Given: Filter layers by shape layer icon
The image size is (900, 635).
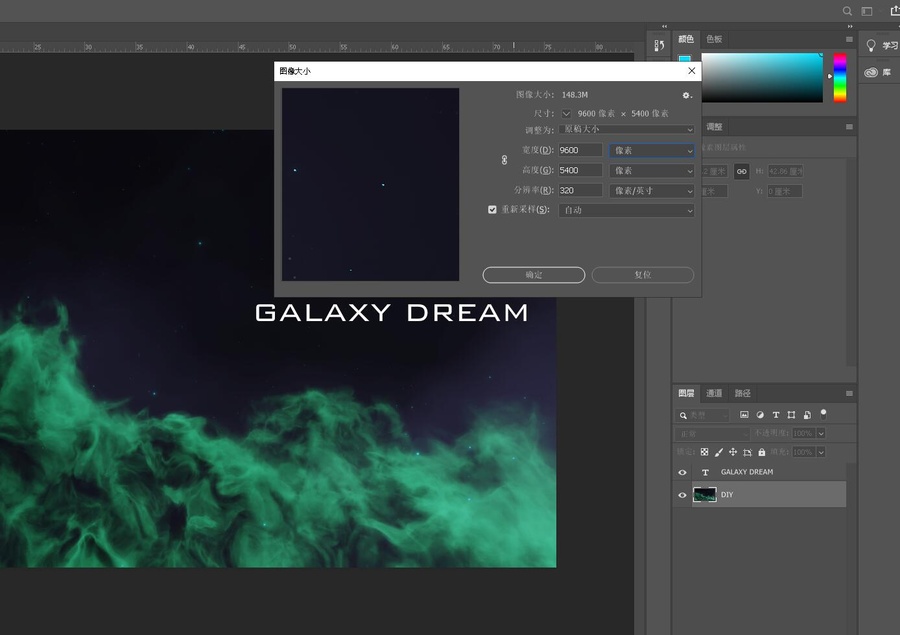Looking at the screenshot, I should click(x=792, y=415).
